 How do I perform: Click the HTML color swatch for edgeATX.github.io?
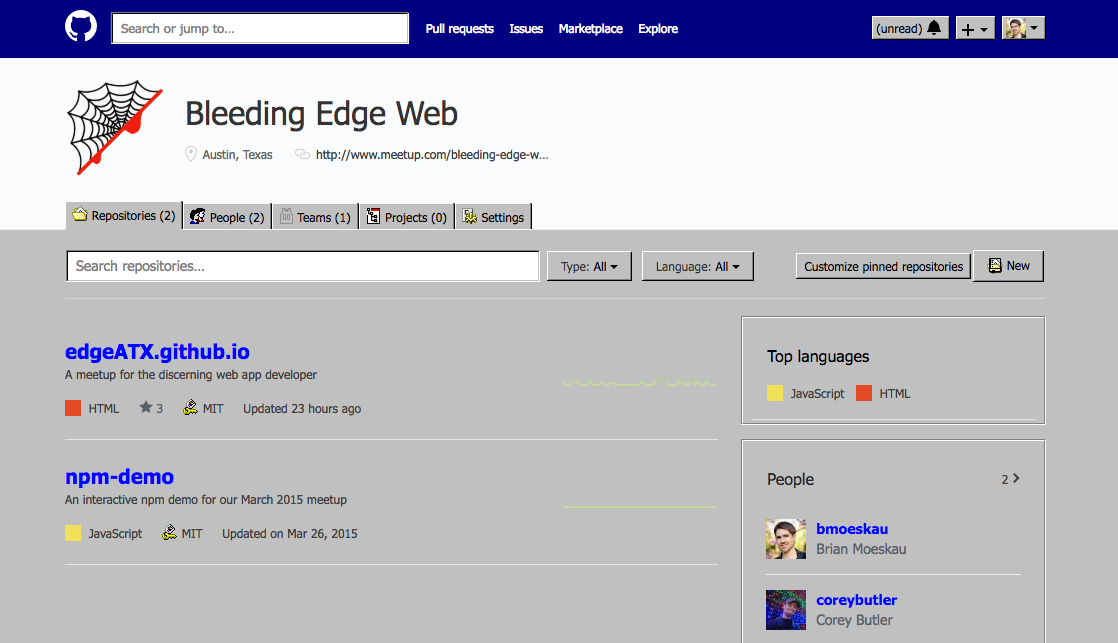[73, 408]
